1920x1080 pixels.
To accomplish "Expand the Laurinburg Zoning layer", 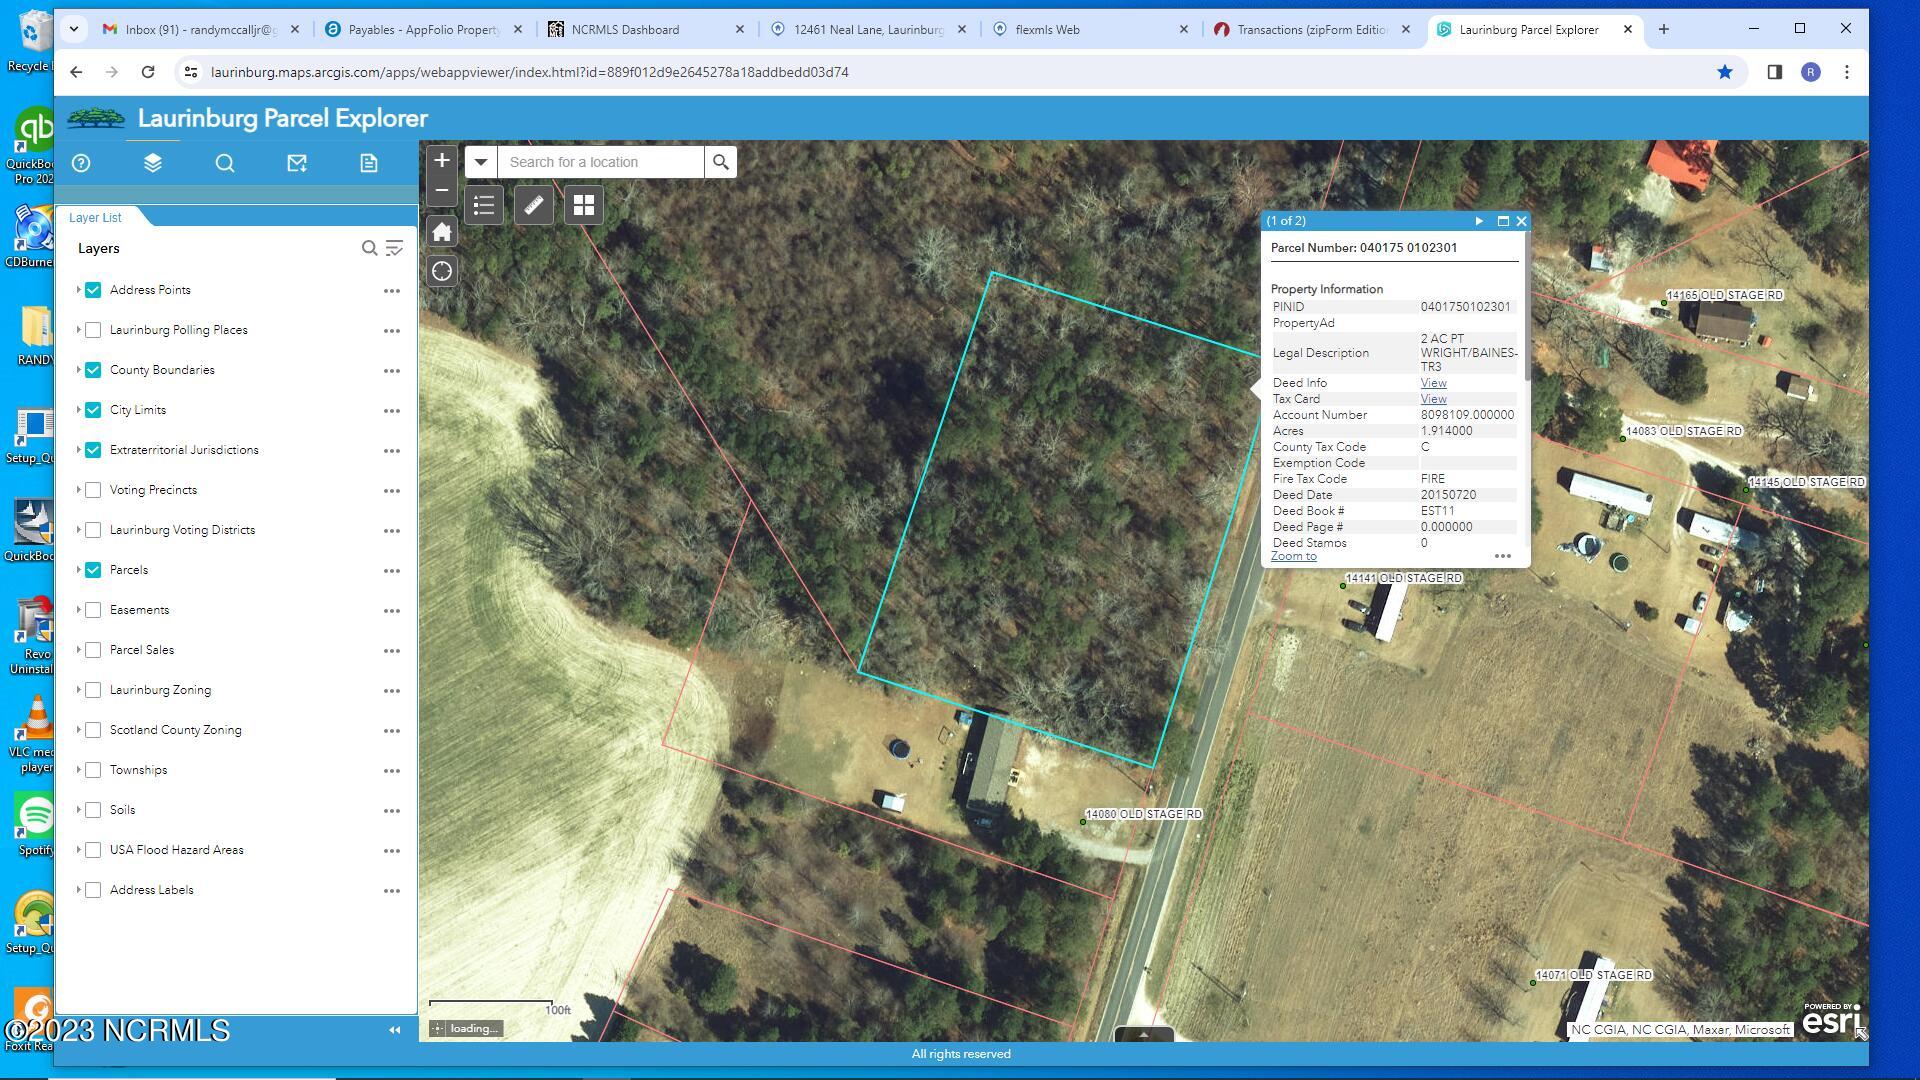I will [x=78, y=690].
